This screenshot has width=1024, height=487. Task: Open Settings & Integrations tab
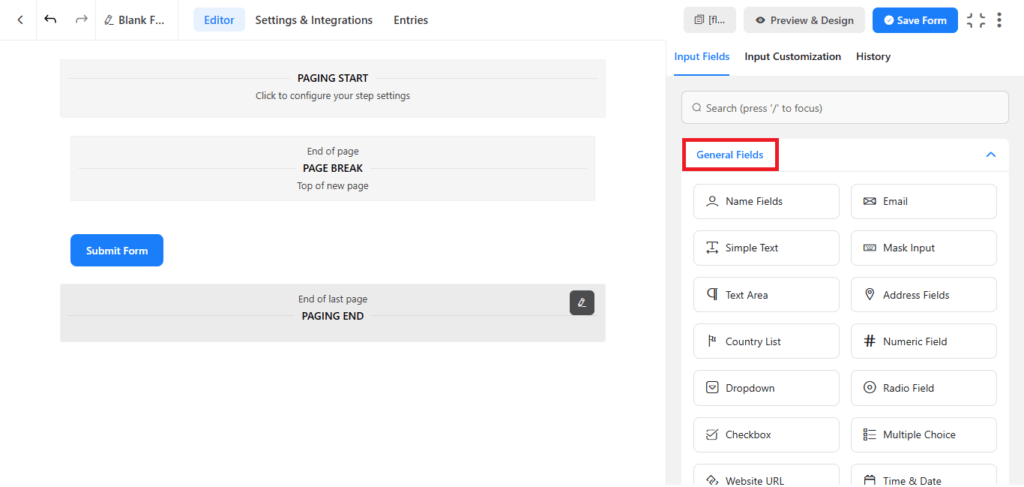pyautogui.click(x=313, y=20)
